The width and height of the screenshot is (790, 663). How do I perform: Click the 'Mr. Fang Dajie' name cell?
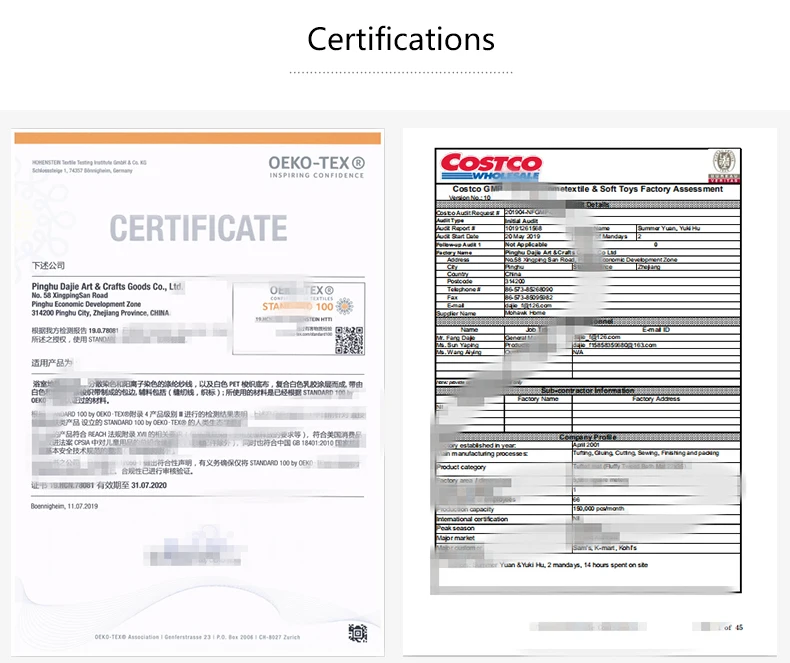tap(455, 338)
